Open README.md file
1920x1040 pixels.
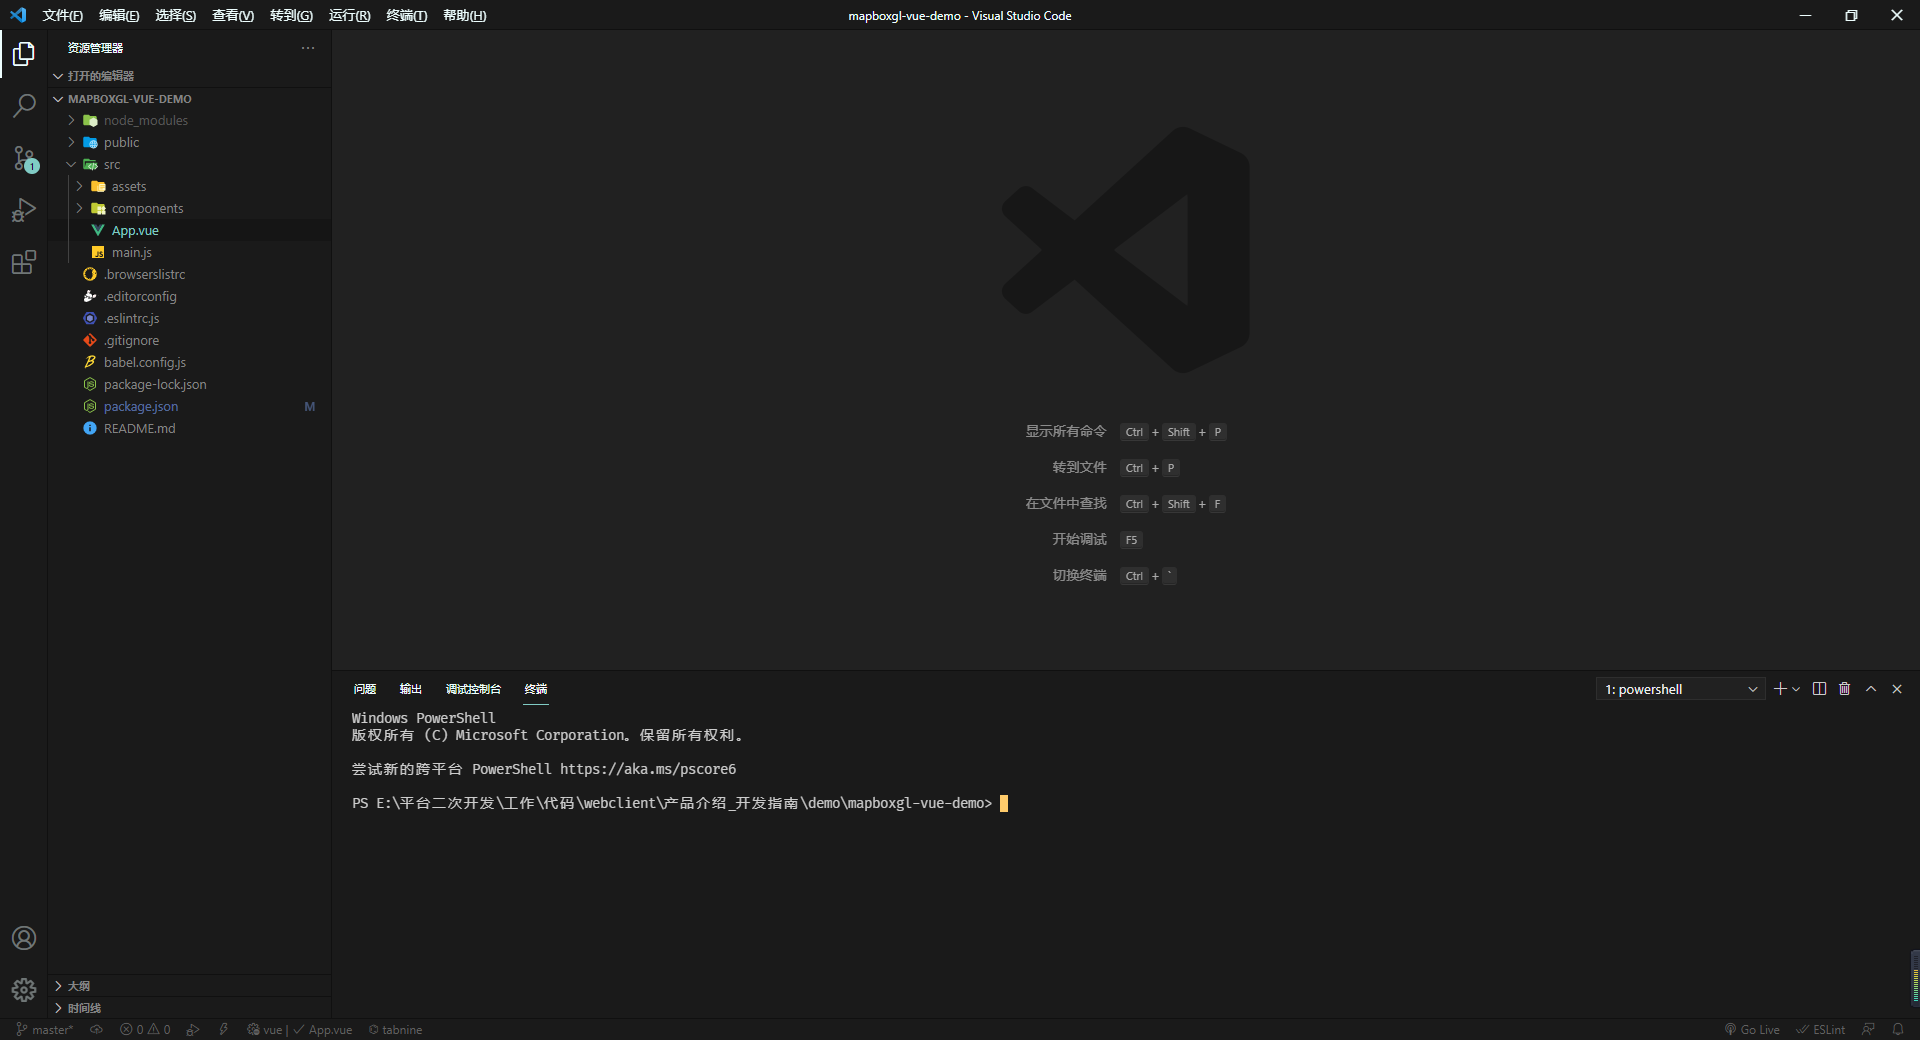[190, 429]
